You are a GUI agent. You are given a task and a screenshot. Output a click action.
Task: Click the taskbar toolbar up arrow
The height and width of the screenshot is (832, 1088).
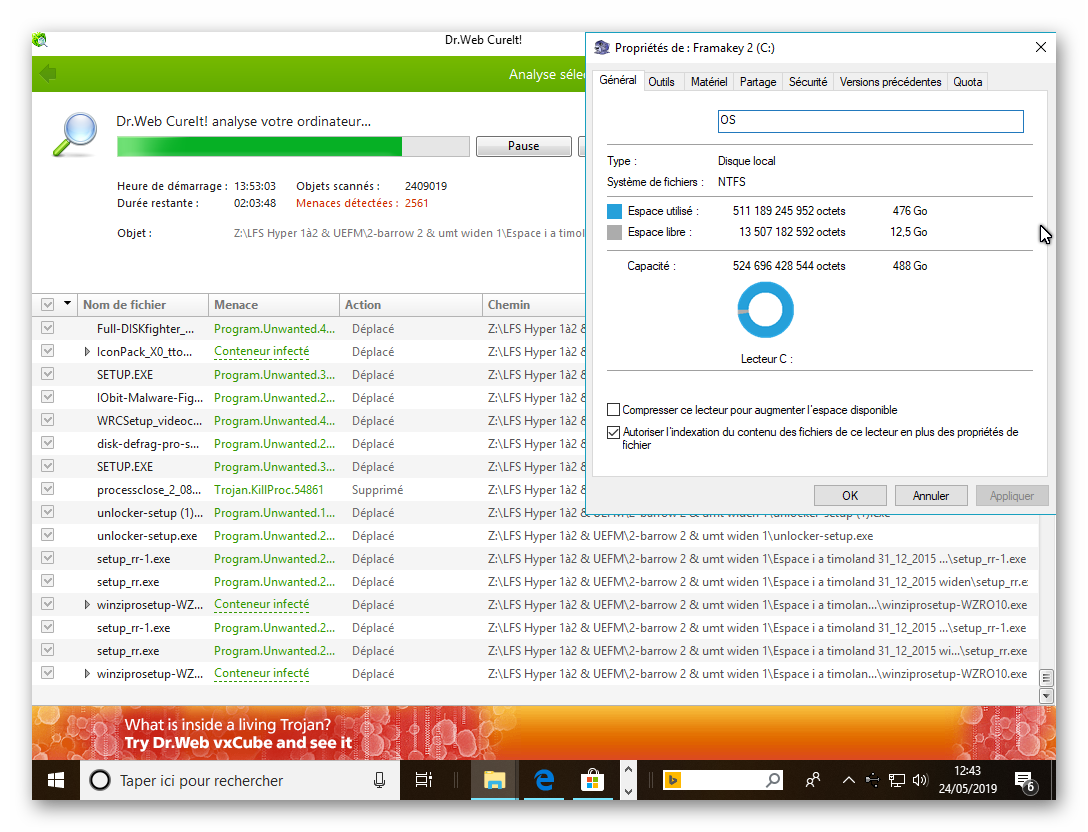click(x=628, y=770)
